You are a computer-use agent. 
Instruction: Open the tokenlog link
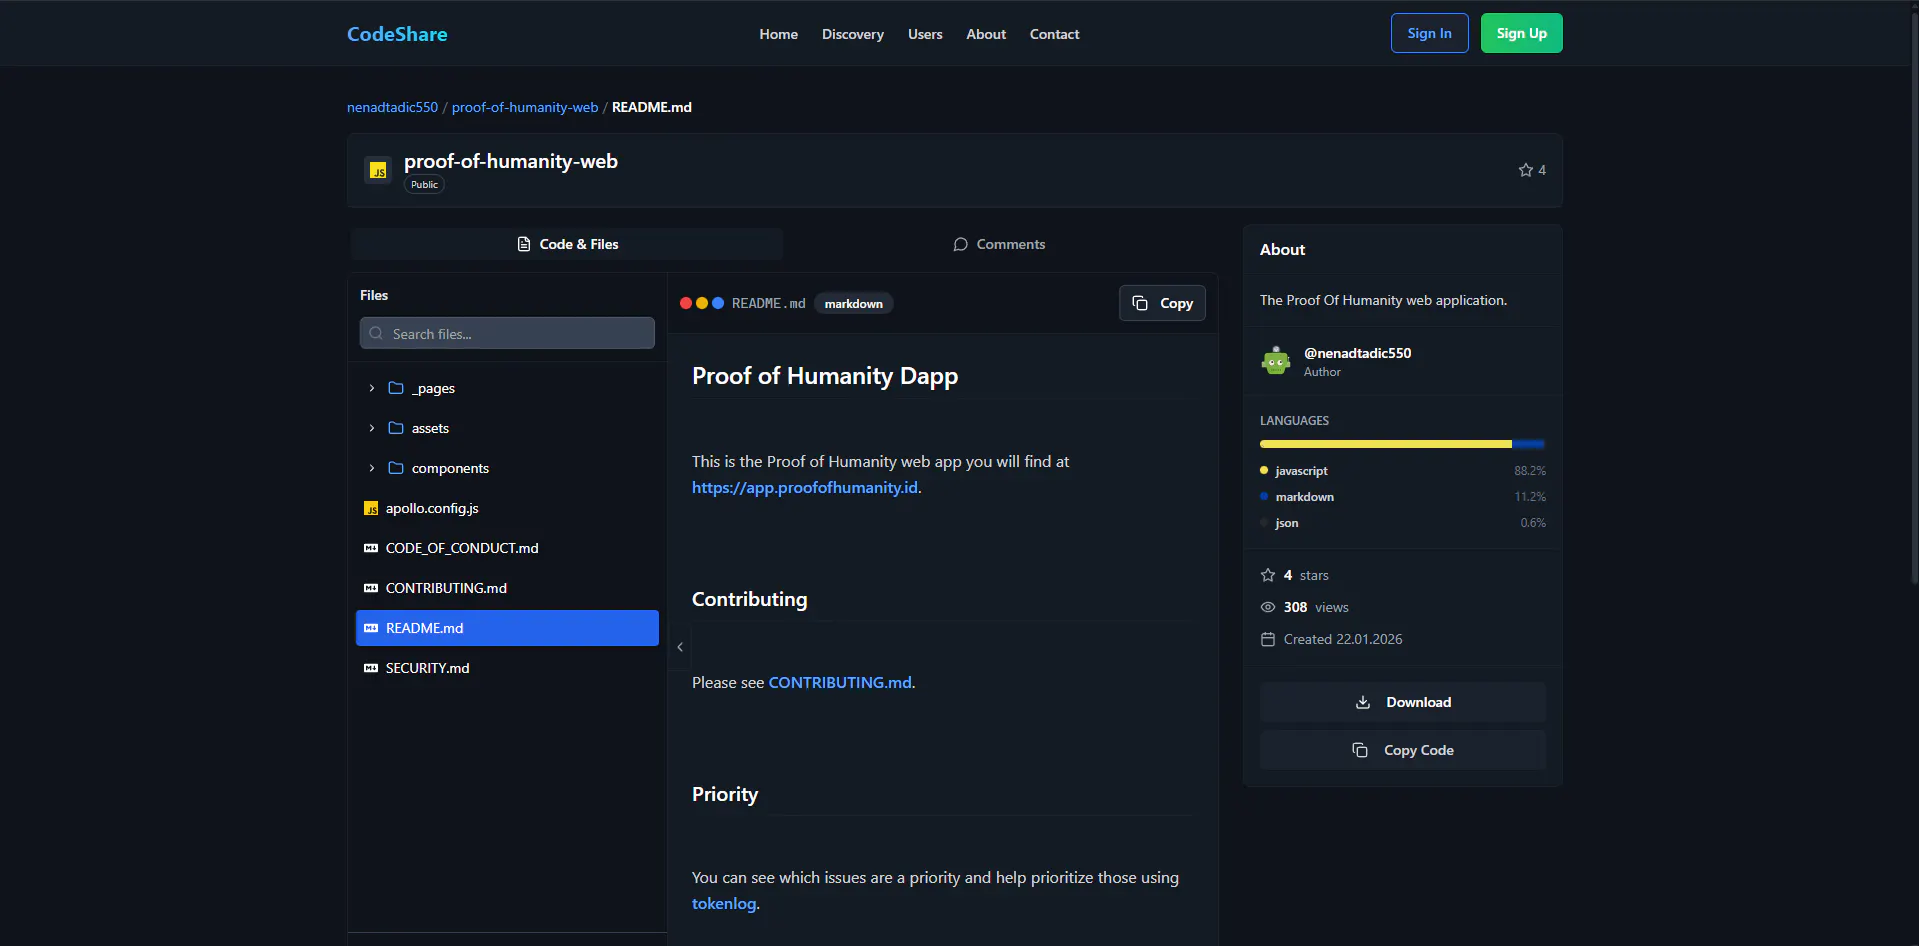pyautogui.click(x=724, y=903)
